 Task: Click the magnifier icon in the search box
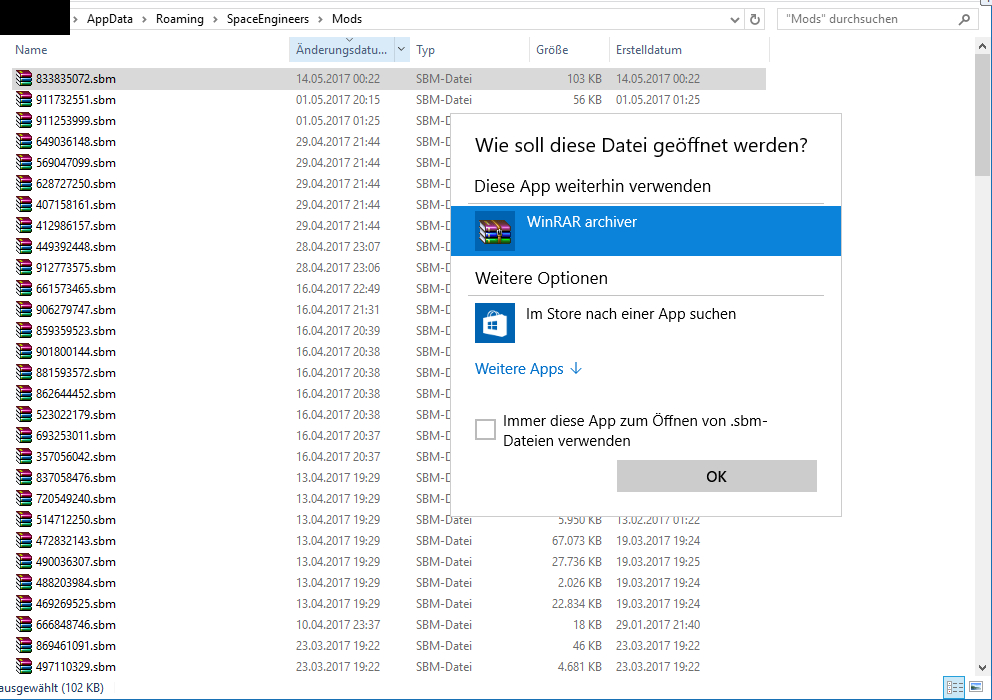pyautogui.click(x=964, y=19)
